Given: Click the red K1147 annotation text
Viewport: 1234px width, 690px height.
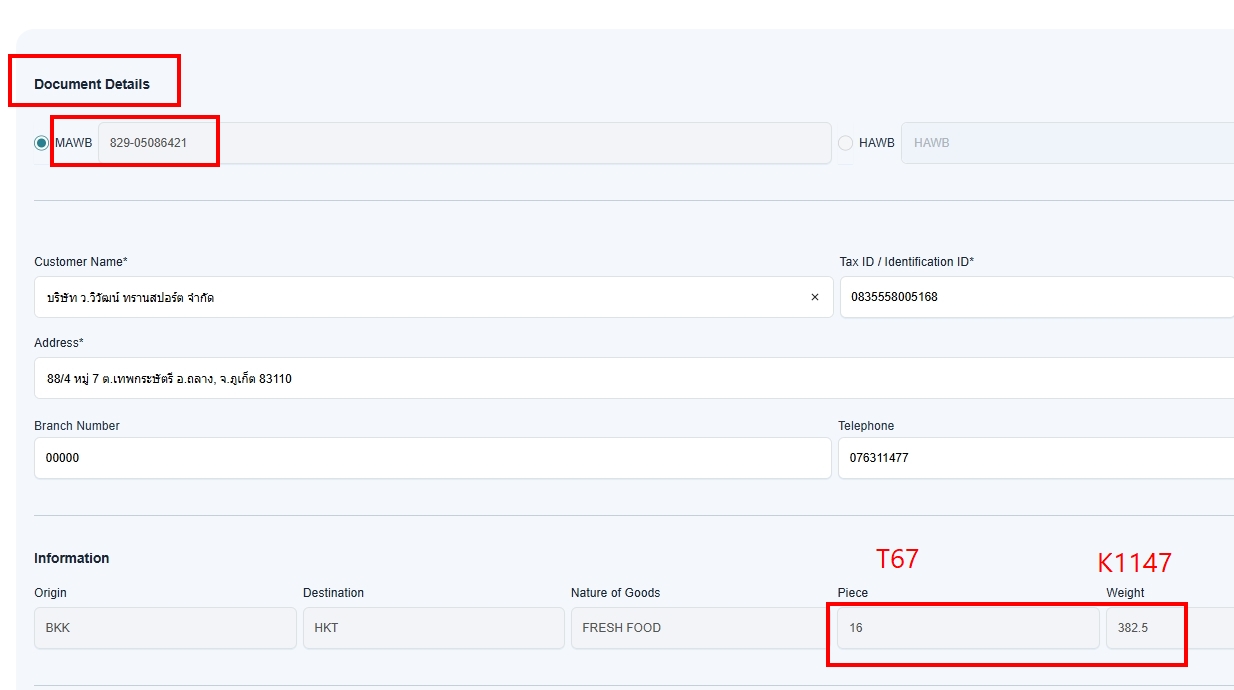Looking at the screenshot, I should [1134, 563].
